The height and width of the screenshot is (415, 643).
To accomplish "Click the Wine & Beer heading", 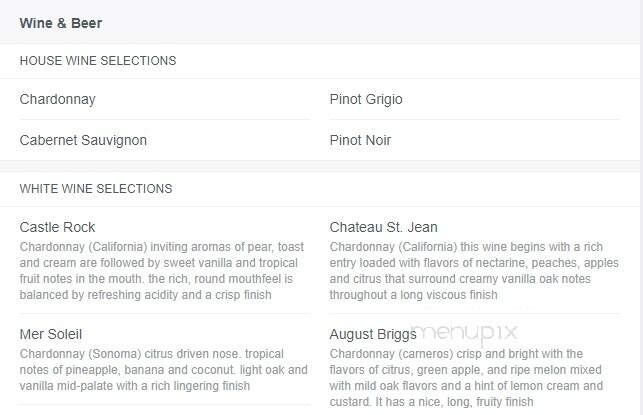I will click(61, 23).
